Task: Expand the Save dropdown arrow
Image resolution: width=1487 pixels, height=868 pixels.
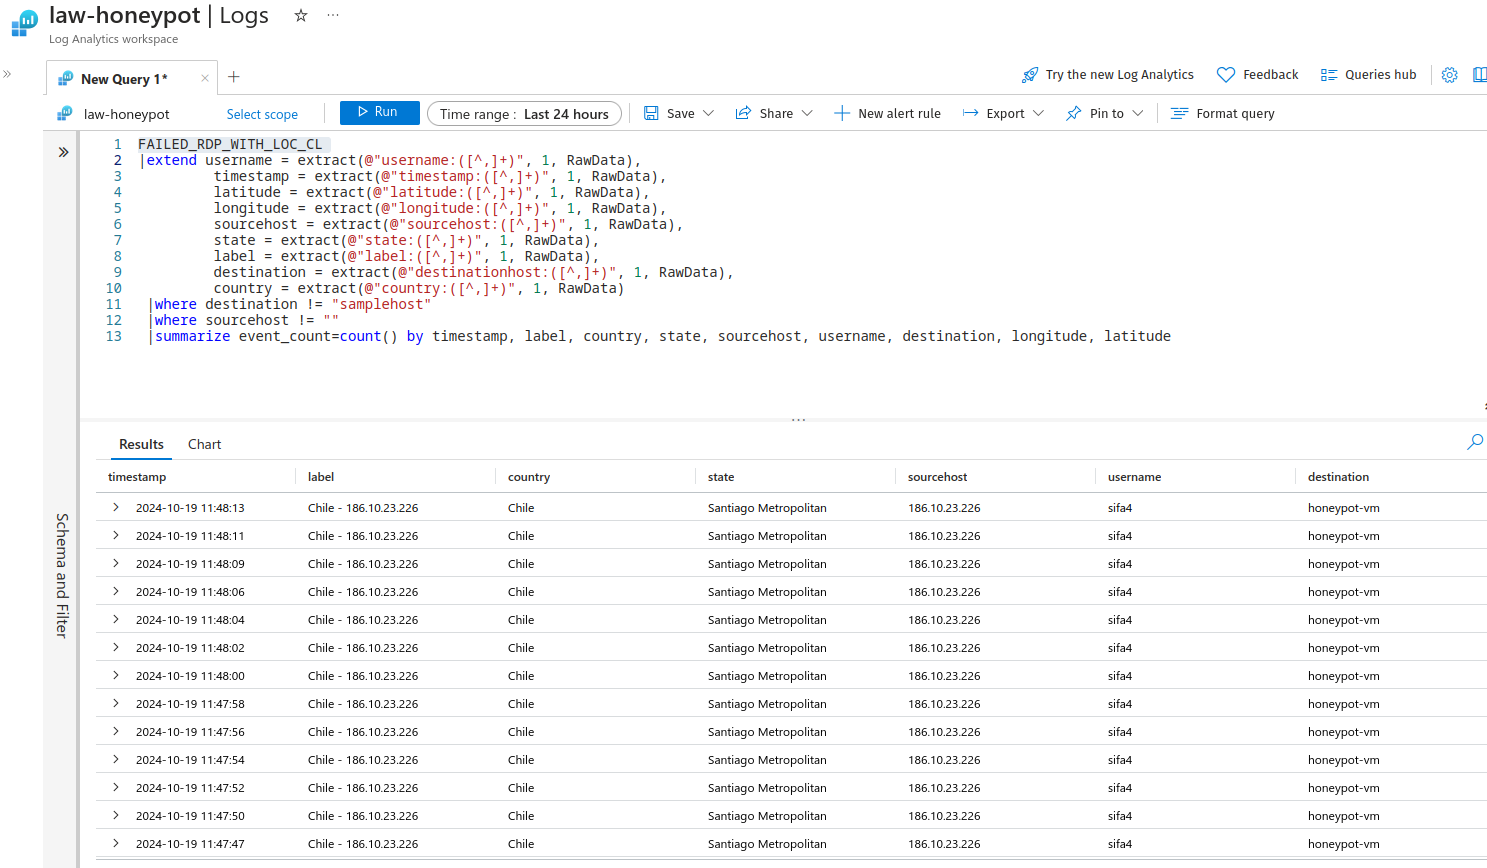Action: point(708,113)
